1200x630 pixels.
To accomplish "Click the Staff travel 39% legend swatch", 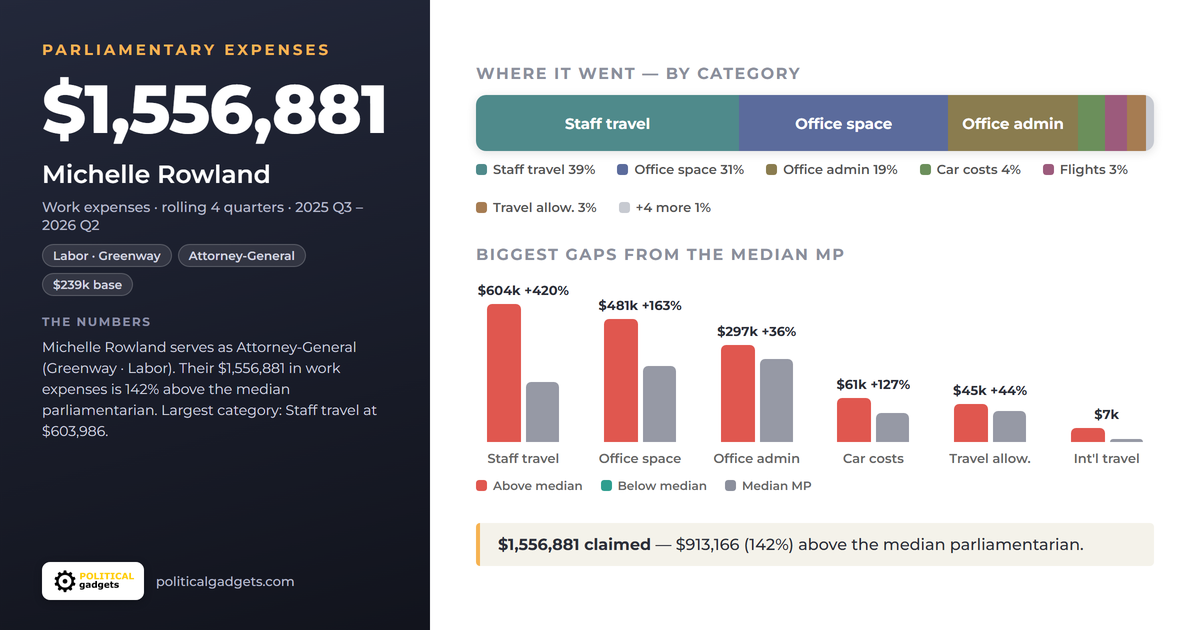I will [482, 170].
